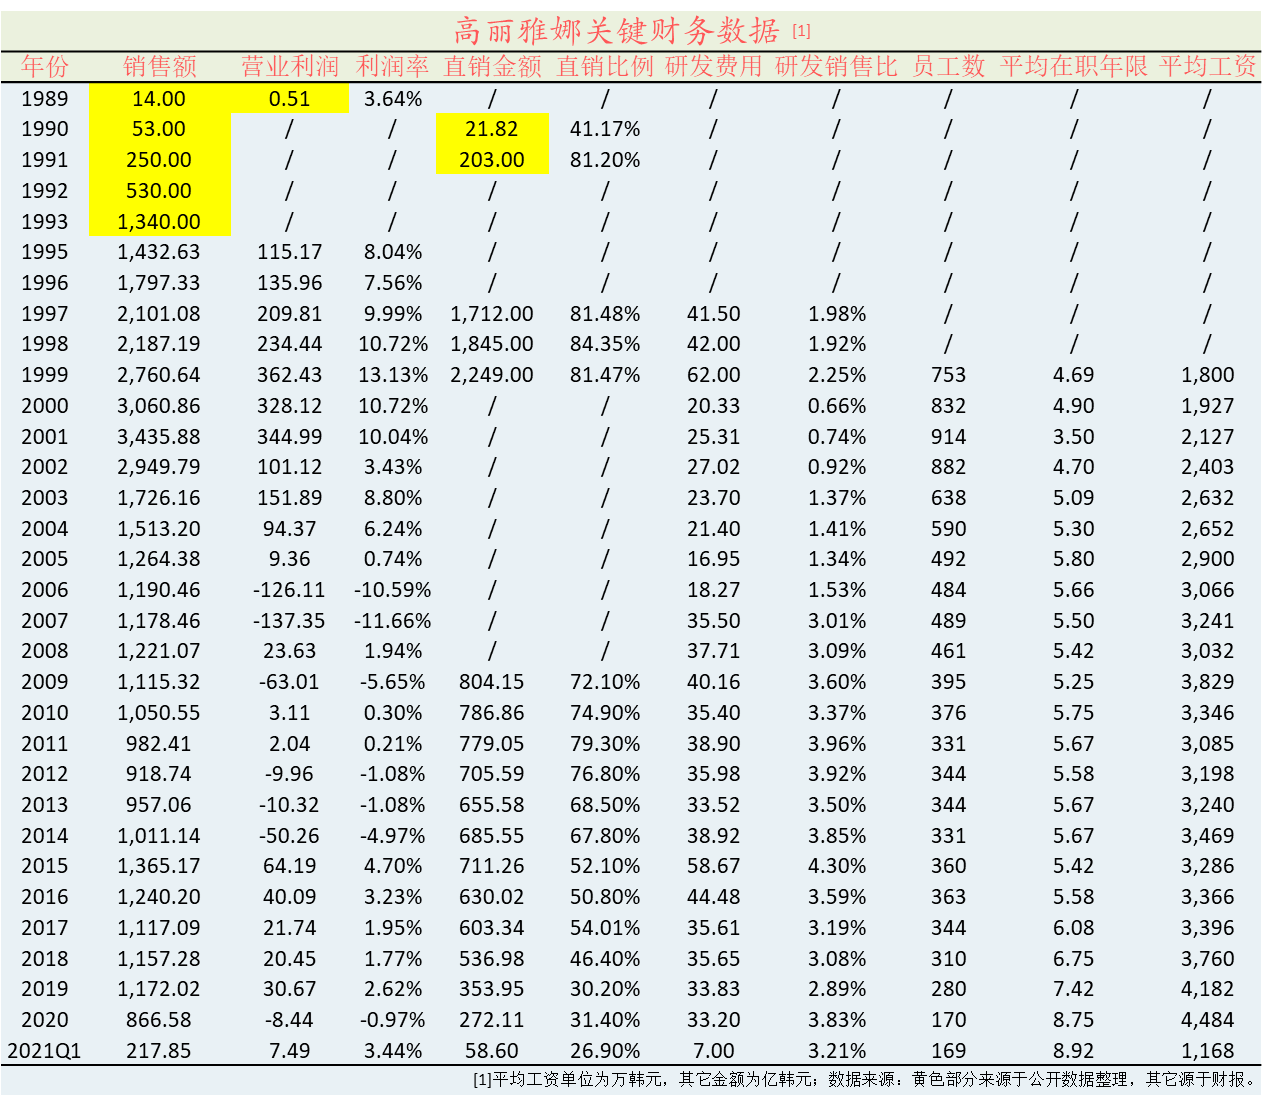Select the "直销金额" column header
The height and width of the screenshot is (1101, 1262).
click(x=492, y=67)
